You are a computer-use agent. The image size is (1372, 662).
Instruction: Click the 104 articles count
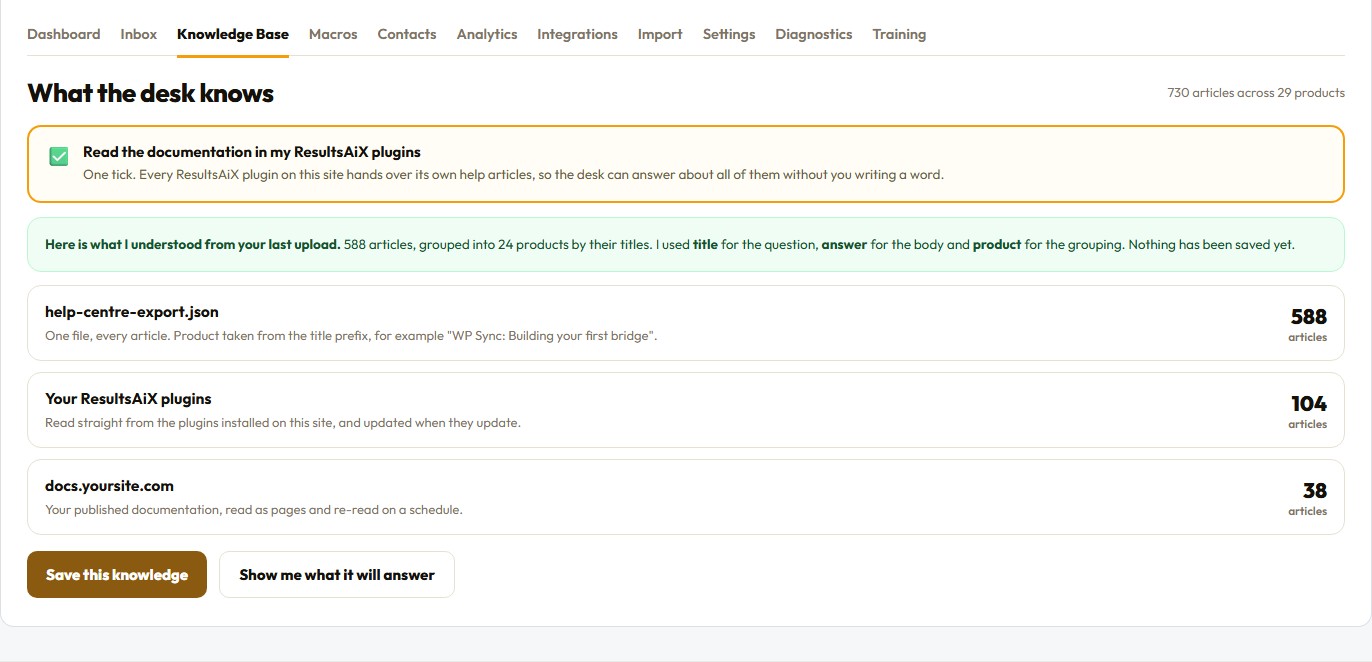point(1308,411)
